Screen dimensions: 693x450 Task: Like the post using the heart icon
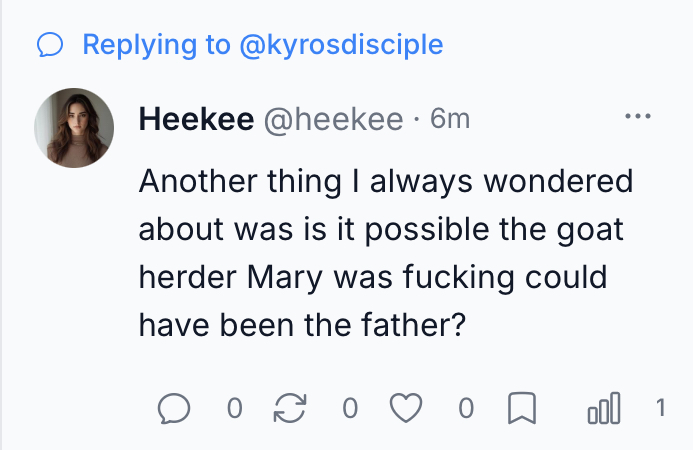[407, 408]
